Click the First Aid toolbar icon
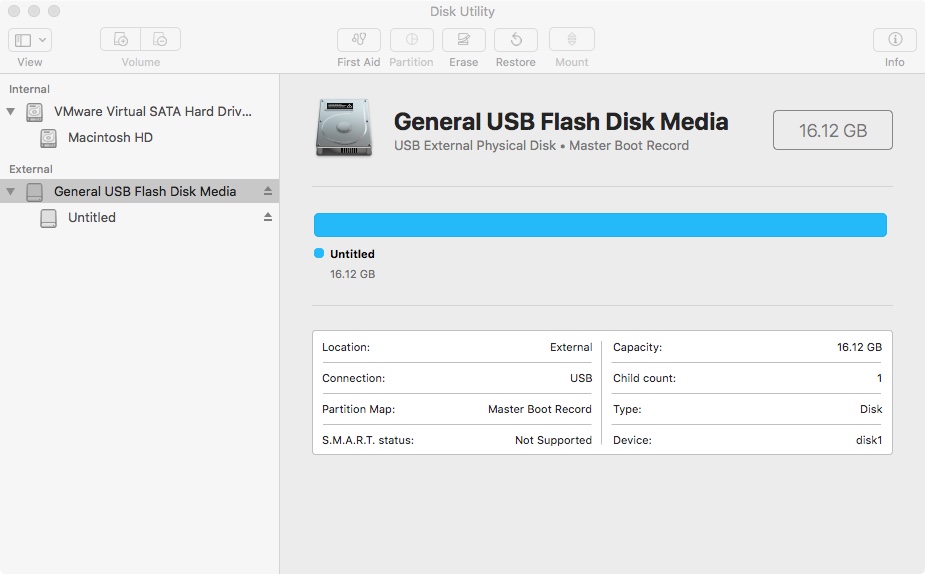This screenshot has width=925, height=574. (359, 40)
